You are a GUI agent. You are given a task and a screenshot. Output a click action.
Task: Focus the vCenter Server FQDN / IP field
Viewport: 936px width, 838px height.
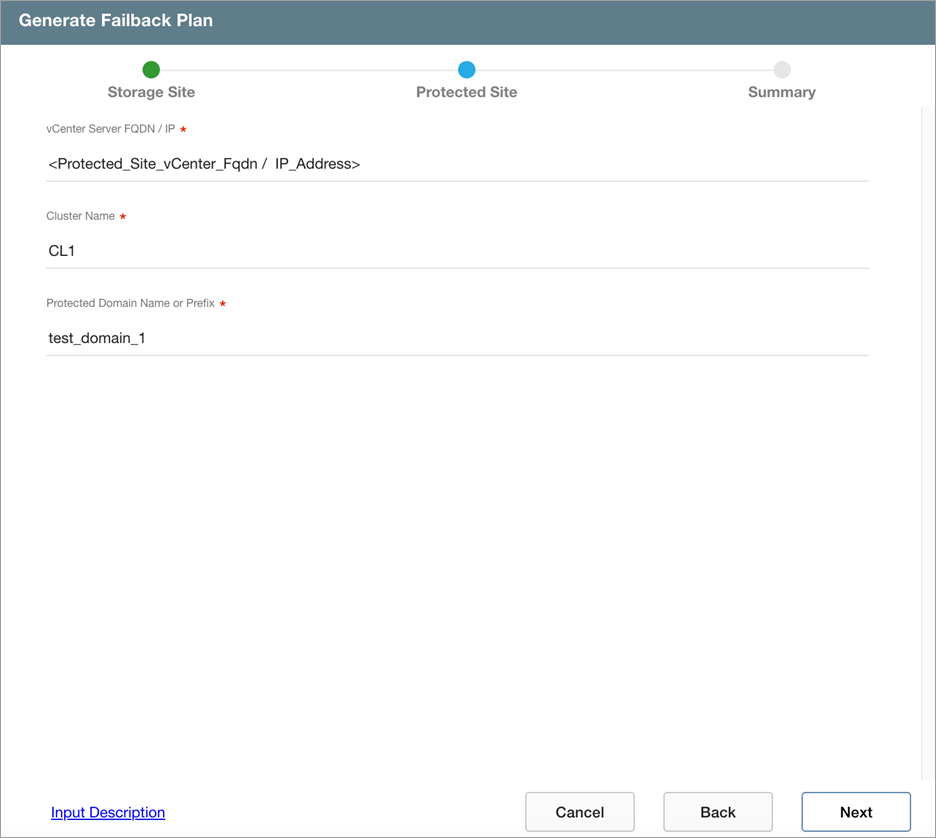point(457,164)
